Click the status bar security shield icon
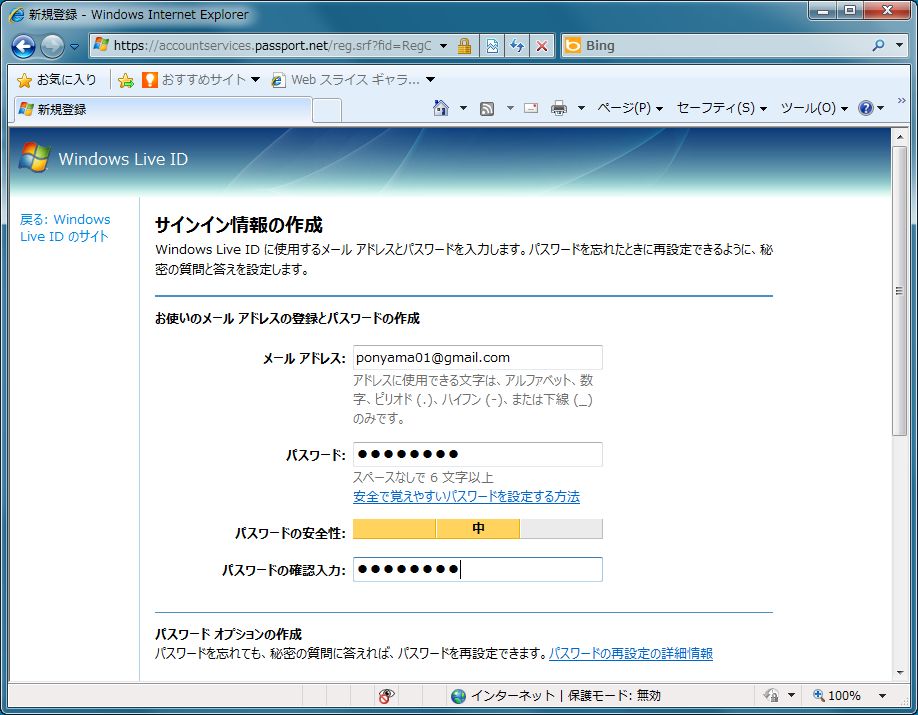Screen dimensions: 918x715 coord(771,696)
